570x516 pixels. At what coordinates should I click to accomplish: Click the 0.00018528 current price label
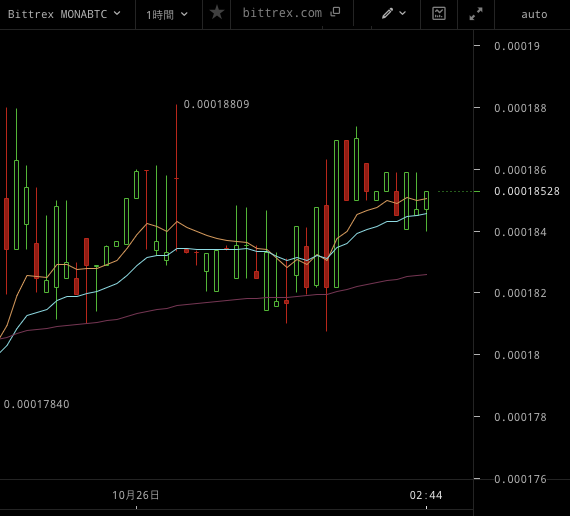pos(527,191)
